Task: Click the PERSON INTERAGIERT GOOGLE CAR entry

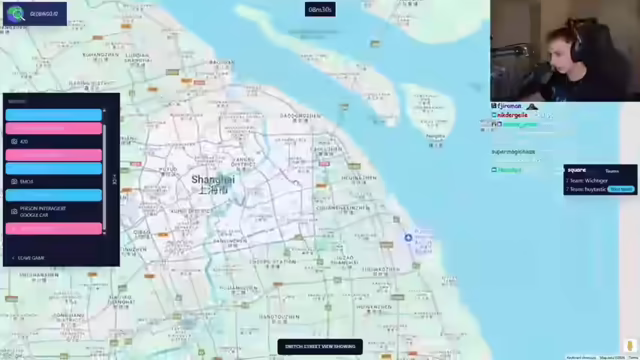Action: (54, 212)
